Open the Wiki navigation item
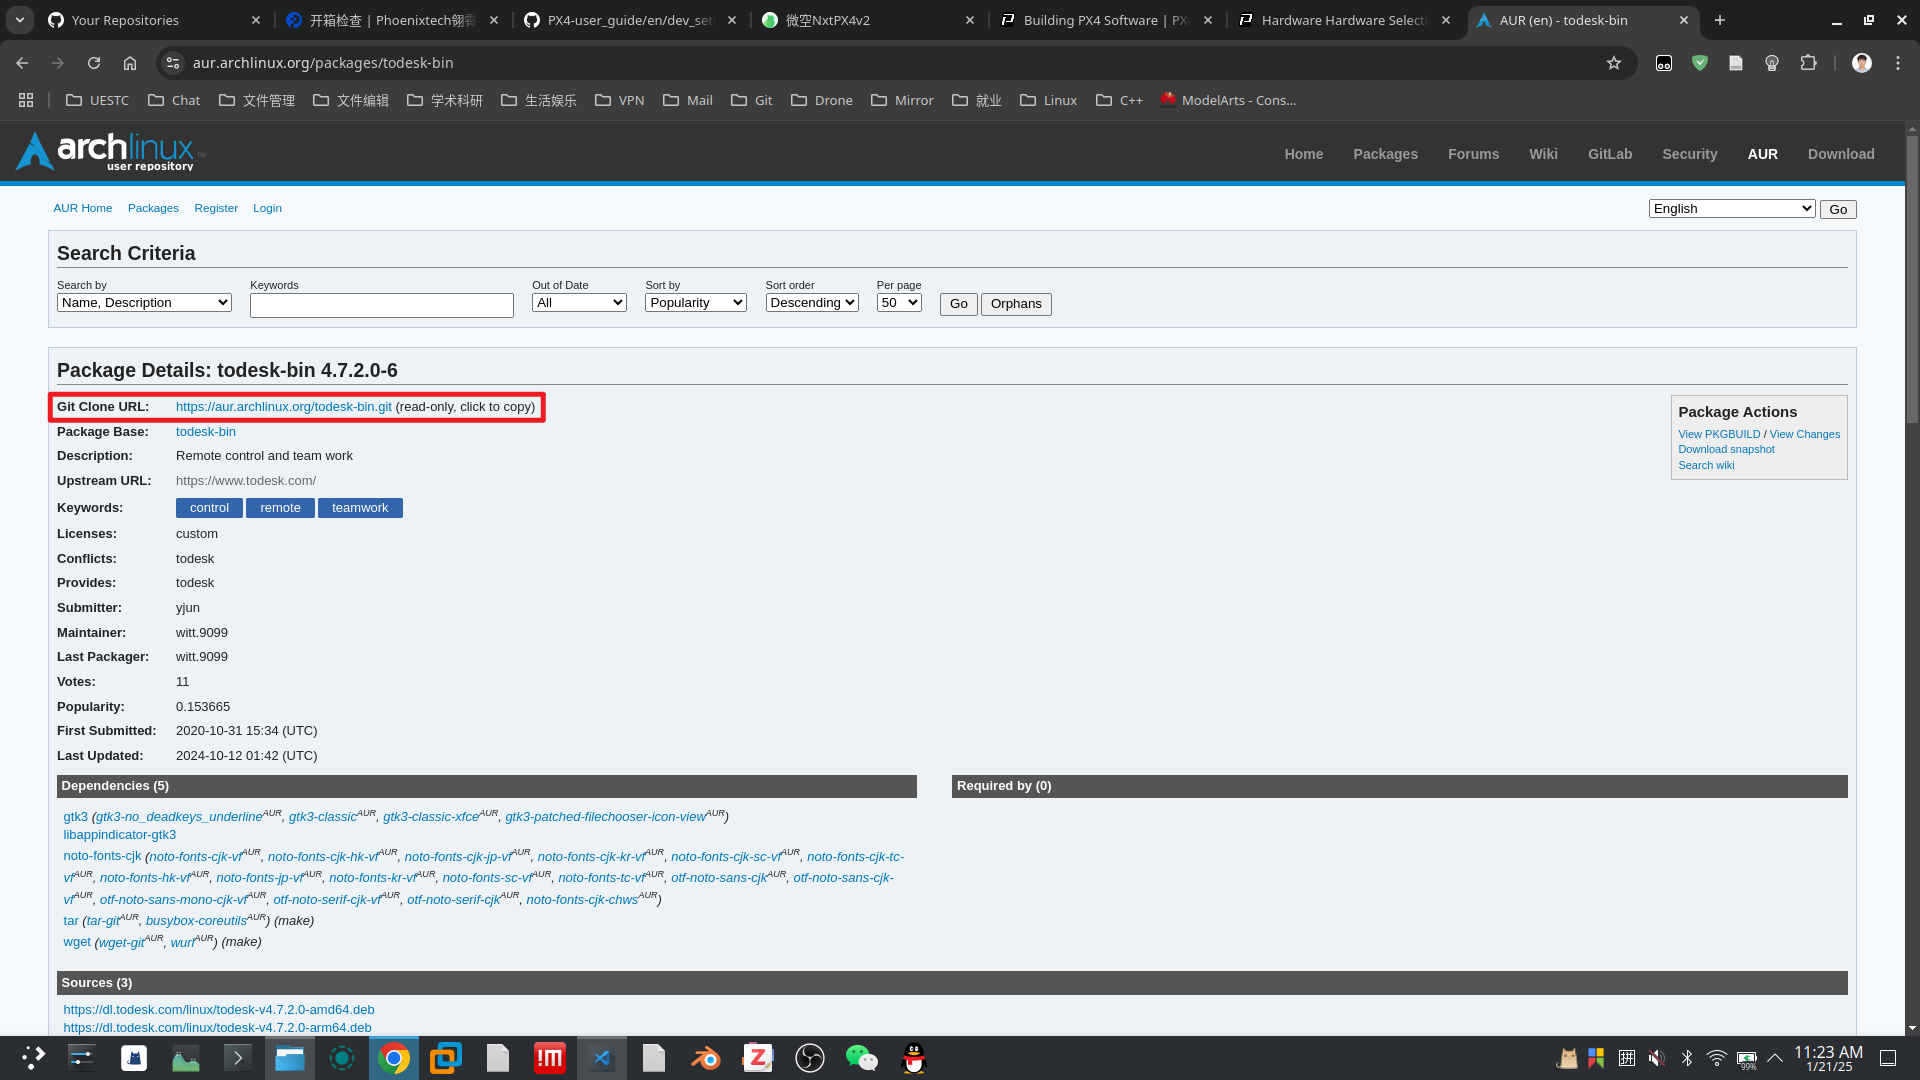This screenshot has width=1920, height=1080. pos(1543,154)
